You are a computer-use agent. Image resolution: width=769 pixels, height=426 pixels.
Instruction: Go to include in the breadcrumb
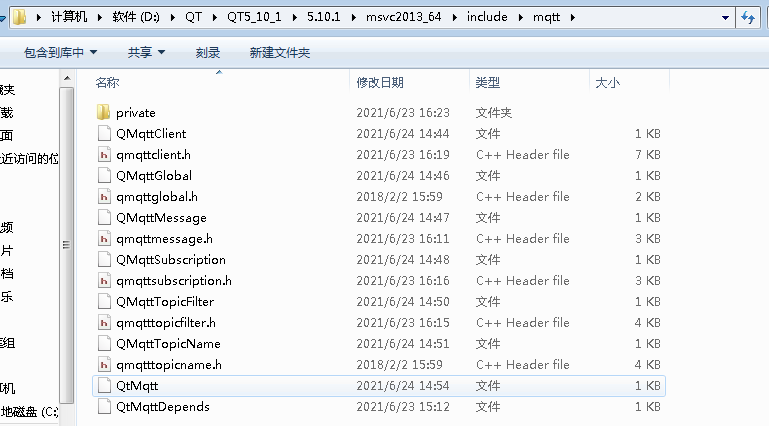pos(487,17)
